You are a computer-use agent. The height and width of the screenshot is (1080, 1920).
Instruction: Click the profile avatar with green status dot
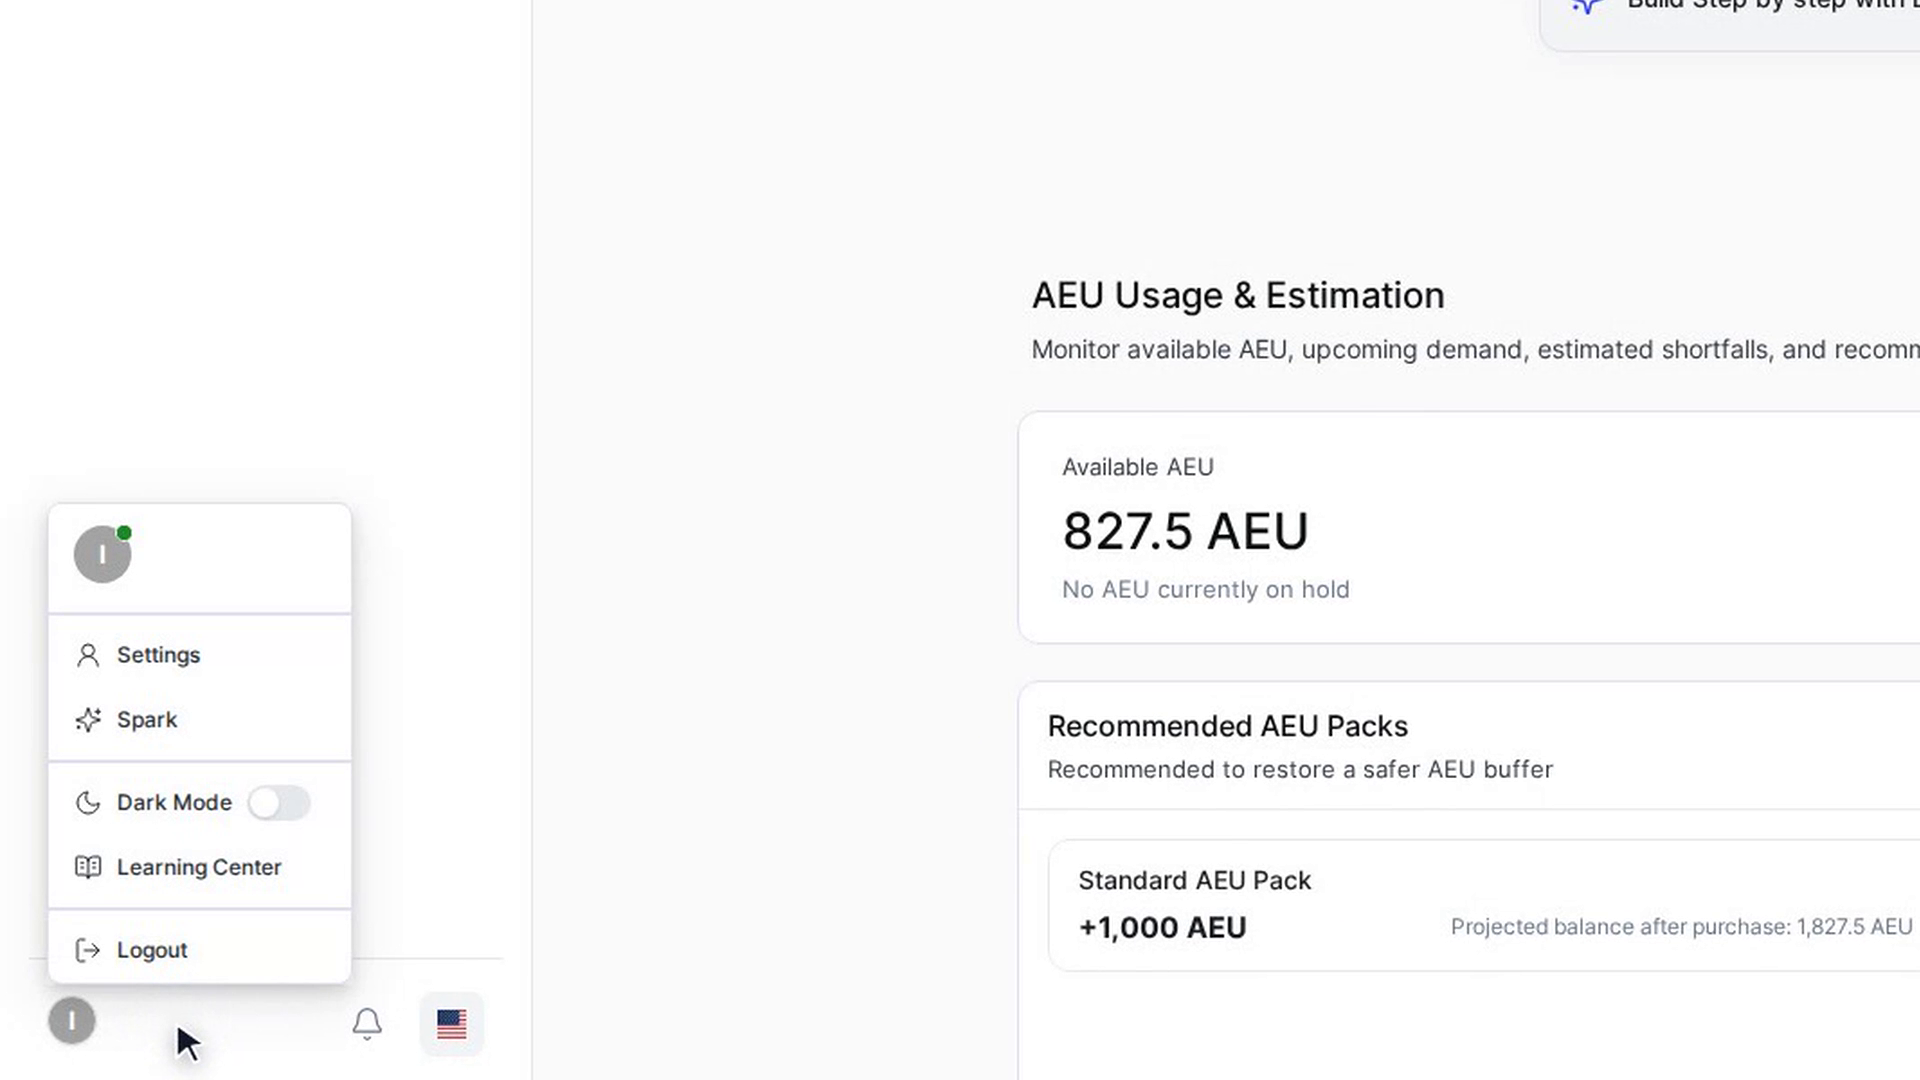[103, 554]
